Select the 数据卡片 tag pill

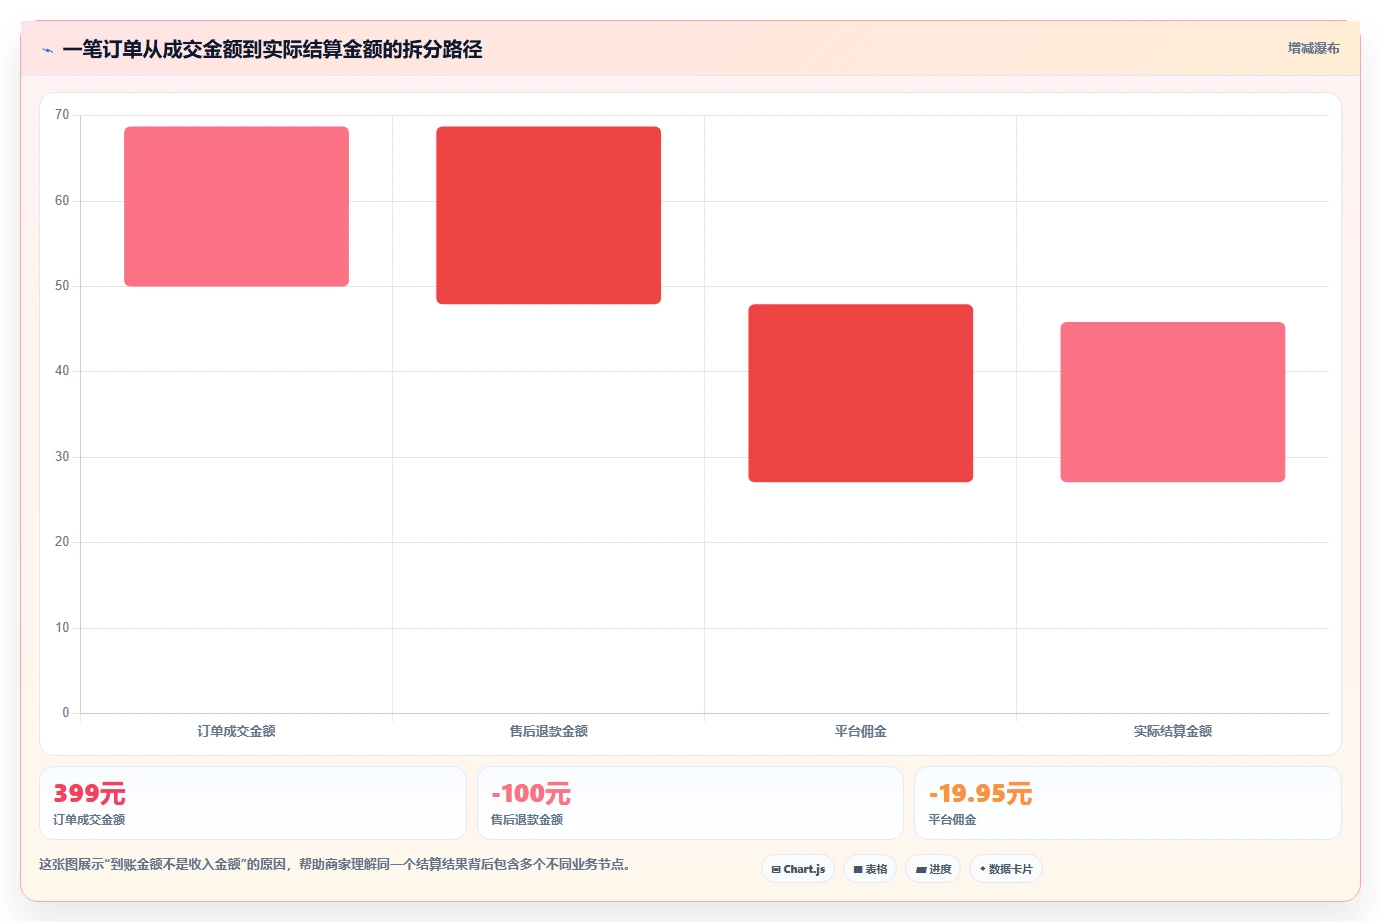[1006, 869]
